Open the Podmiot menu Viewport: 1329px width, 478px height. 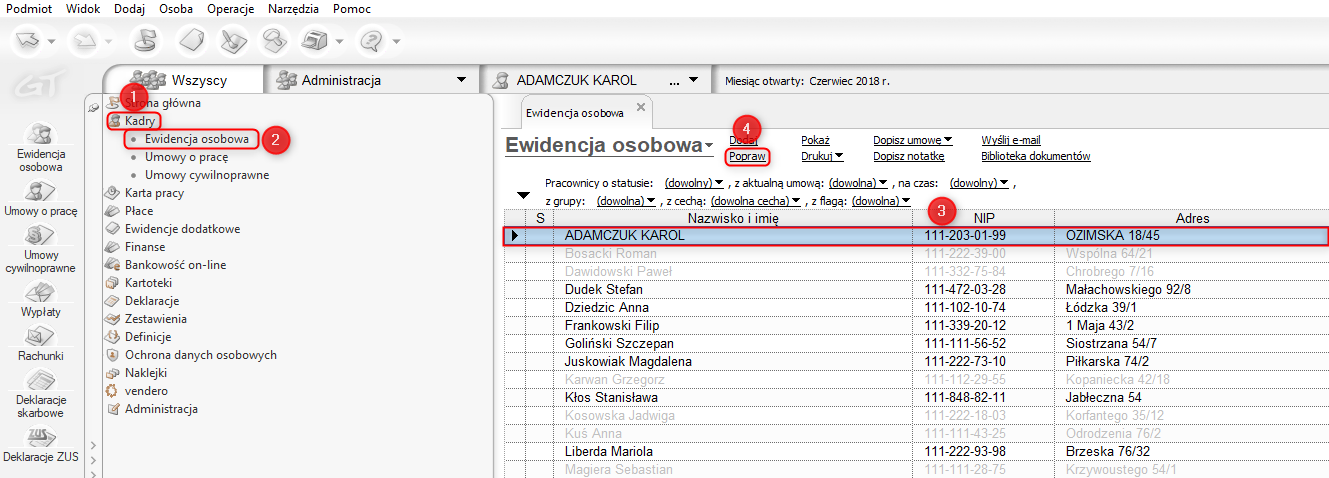click(x=28, y=9)
